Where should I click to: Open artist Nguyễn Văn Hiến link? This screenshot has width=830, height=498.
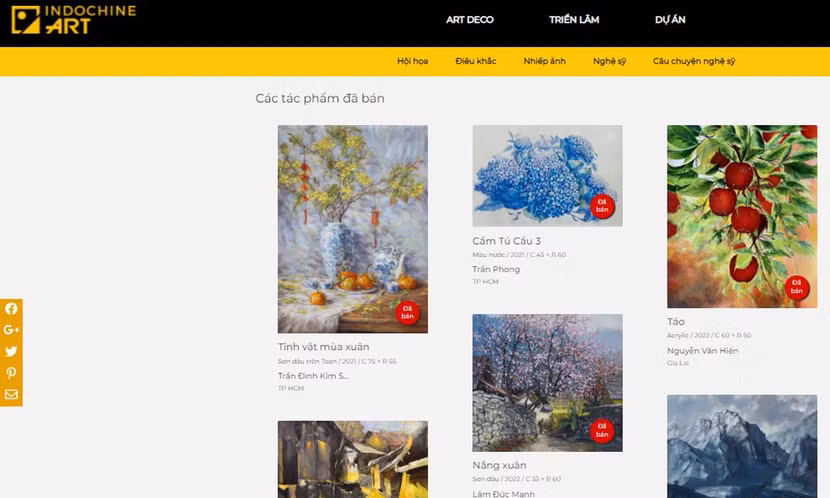point(702,350)
